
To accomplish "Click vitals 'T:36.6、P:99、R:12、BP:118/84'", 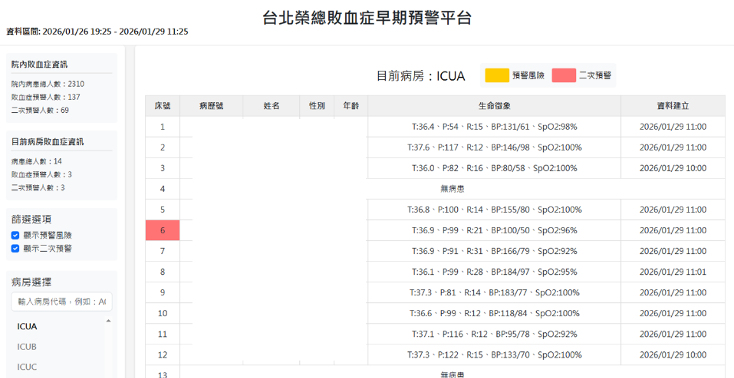I will coord(494,313).
